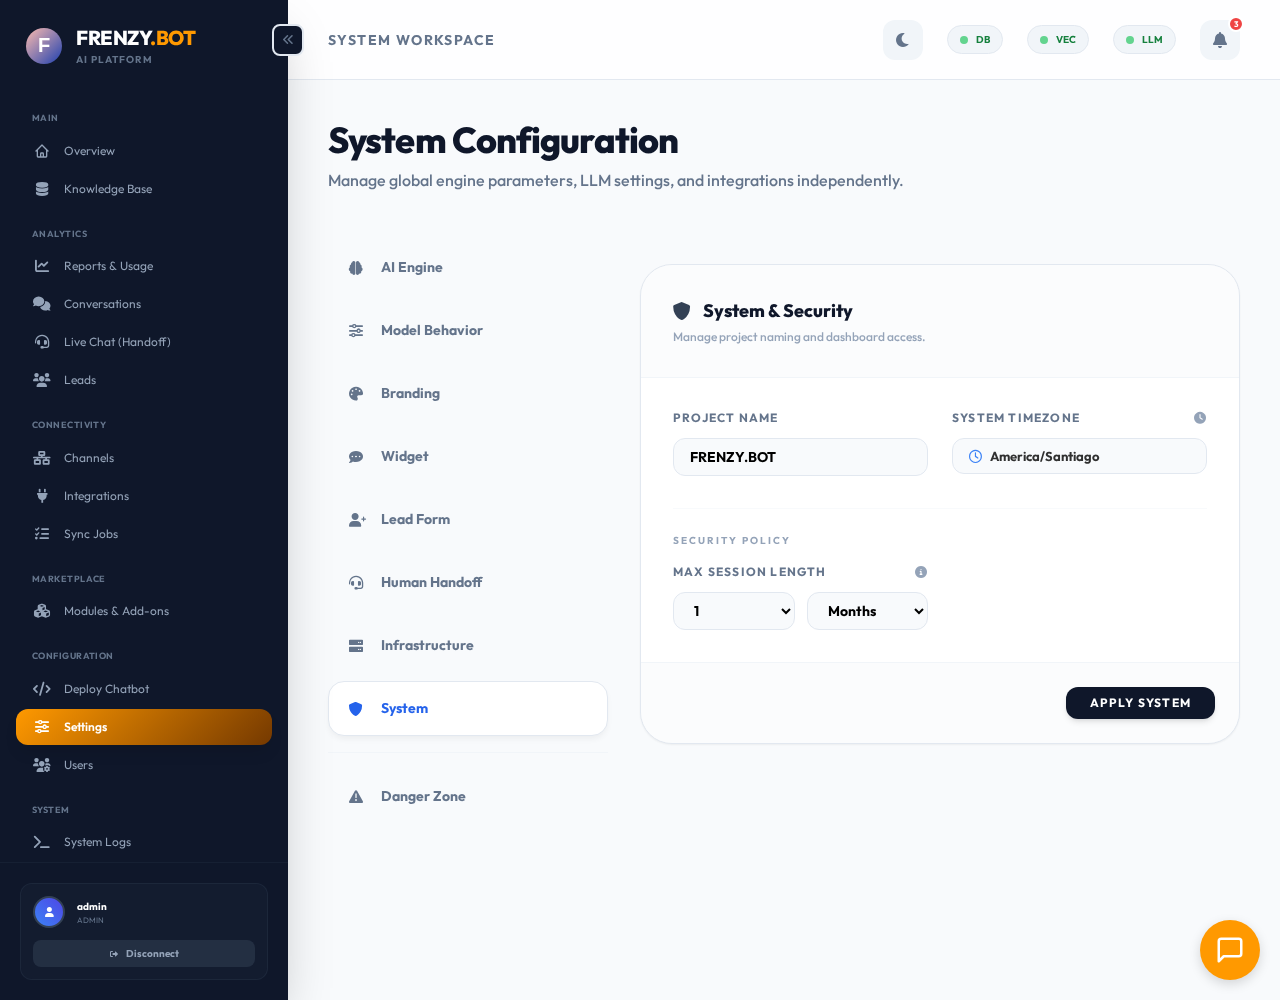
Task: Select the Conversations icon in the sidebar
Action: pyautogui.click(x=41, y=304)
